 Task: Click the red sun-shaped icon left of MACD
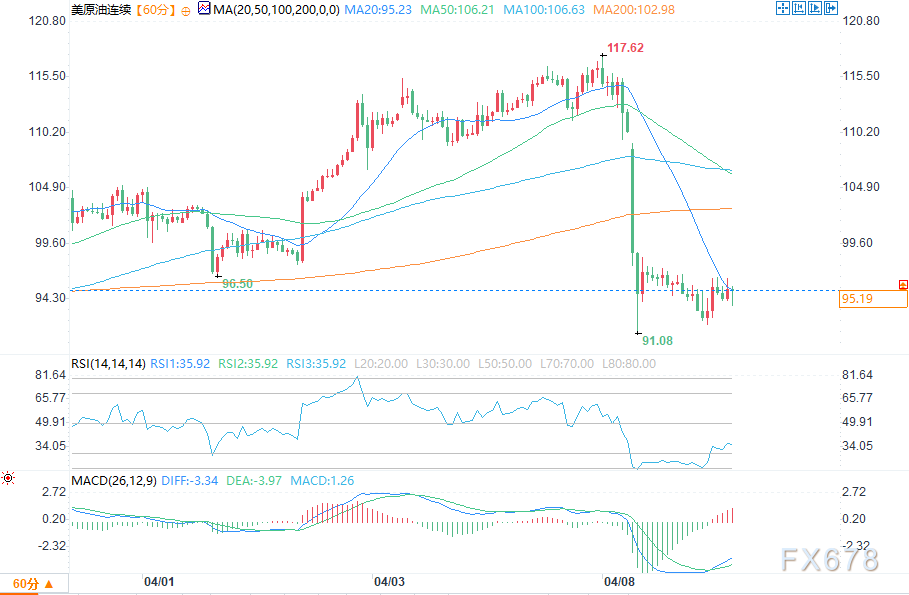(8, 479)
